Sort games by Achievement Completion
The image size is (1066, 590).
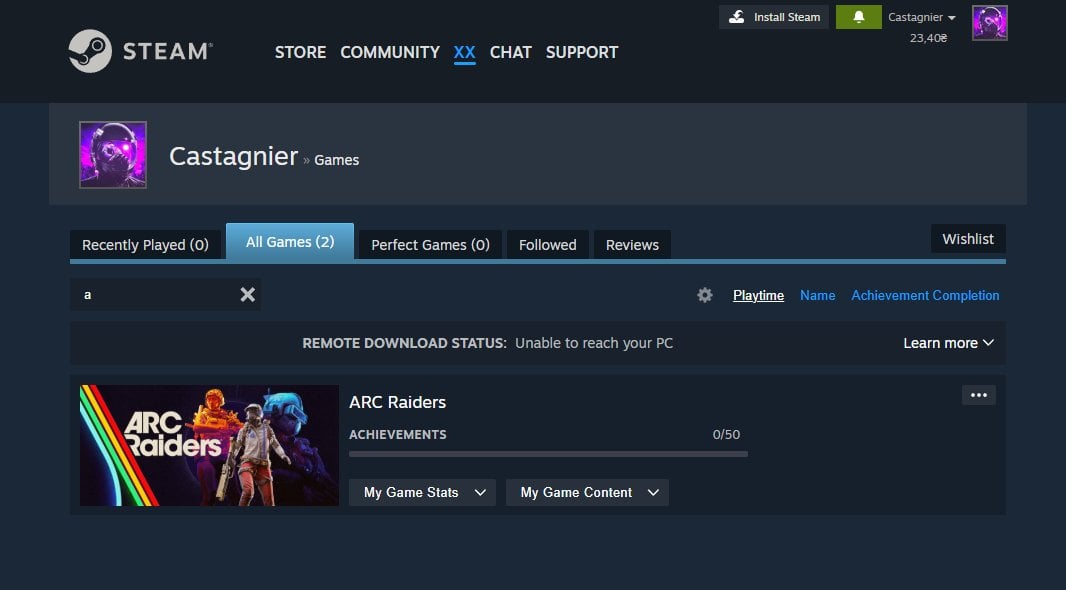925,295
